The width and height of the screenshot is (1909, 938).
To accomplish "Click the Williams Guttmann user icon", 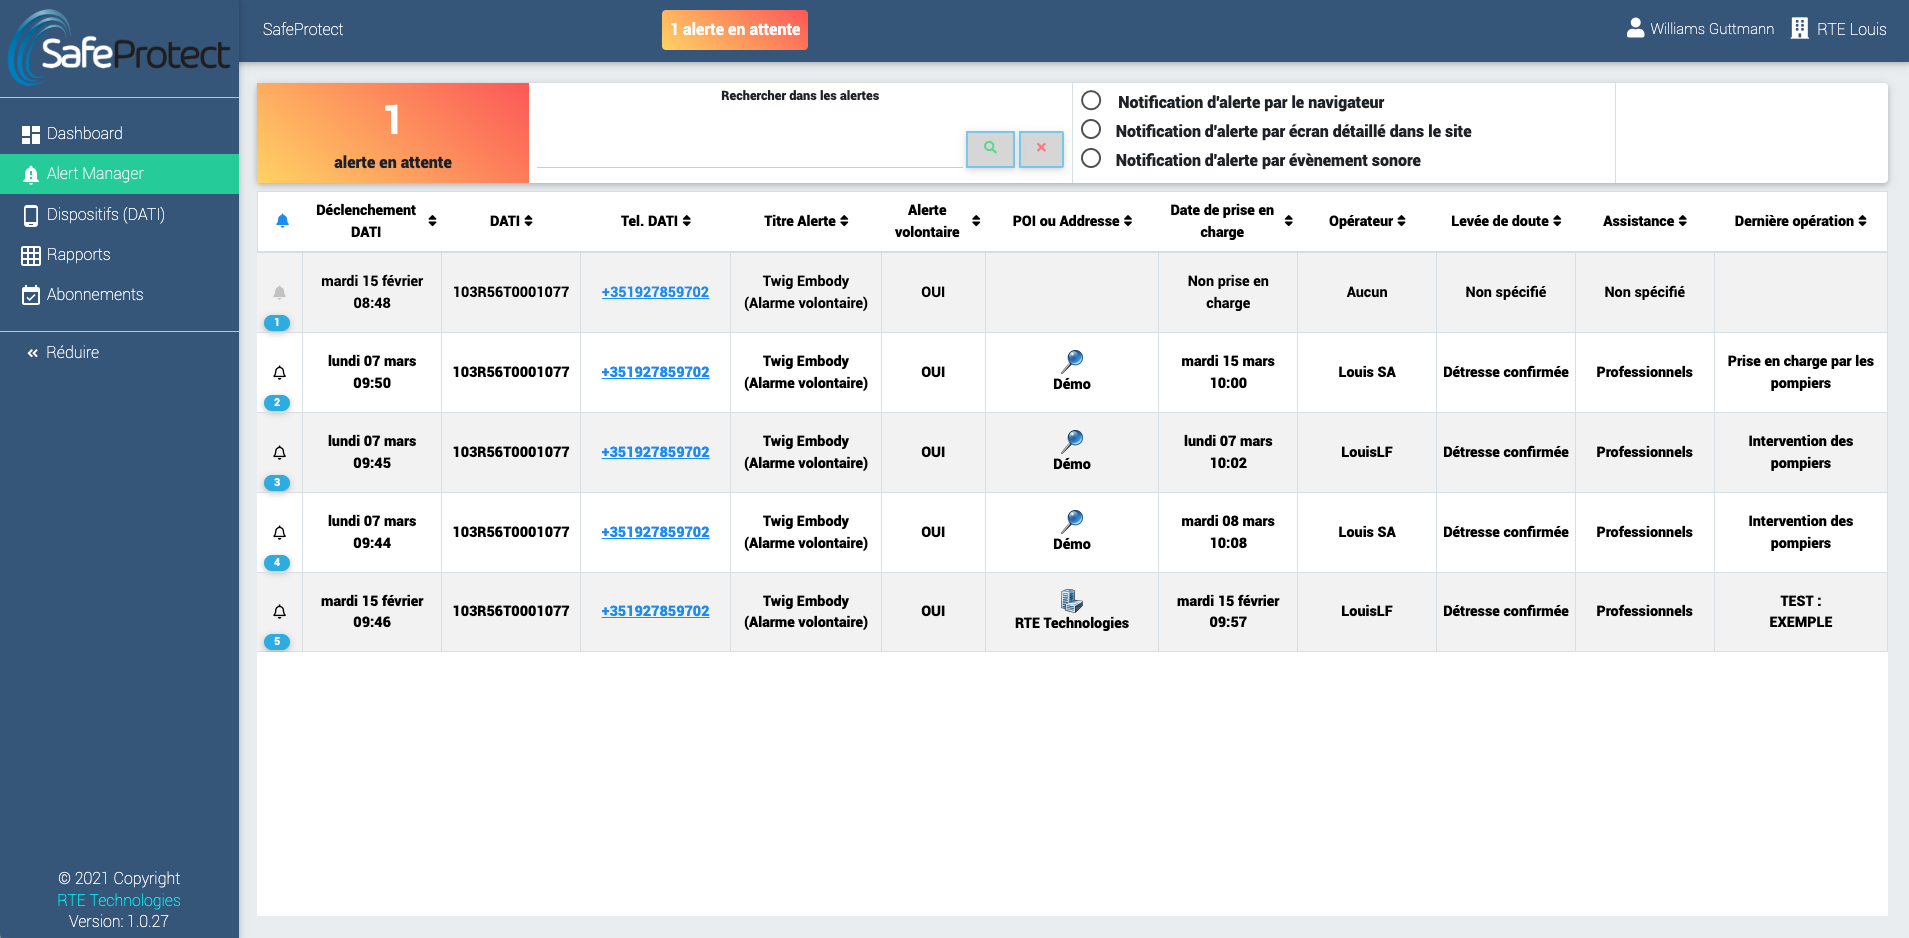I will (1635, 28).
